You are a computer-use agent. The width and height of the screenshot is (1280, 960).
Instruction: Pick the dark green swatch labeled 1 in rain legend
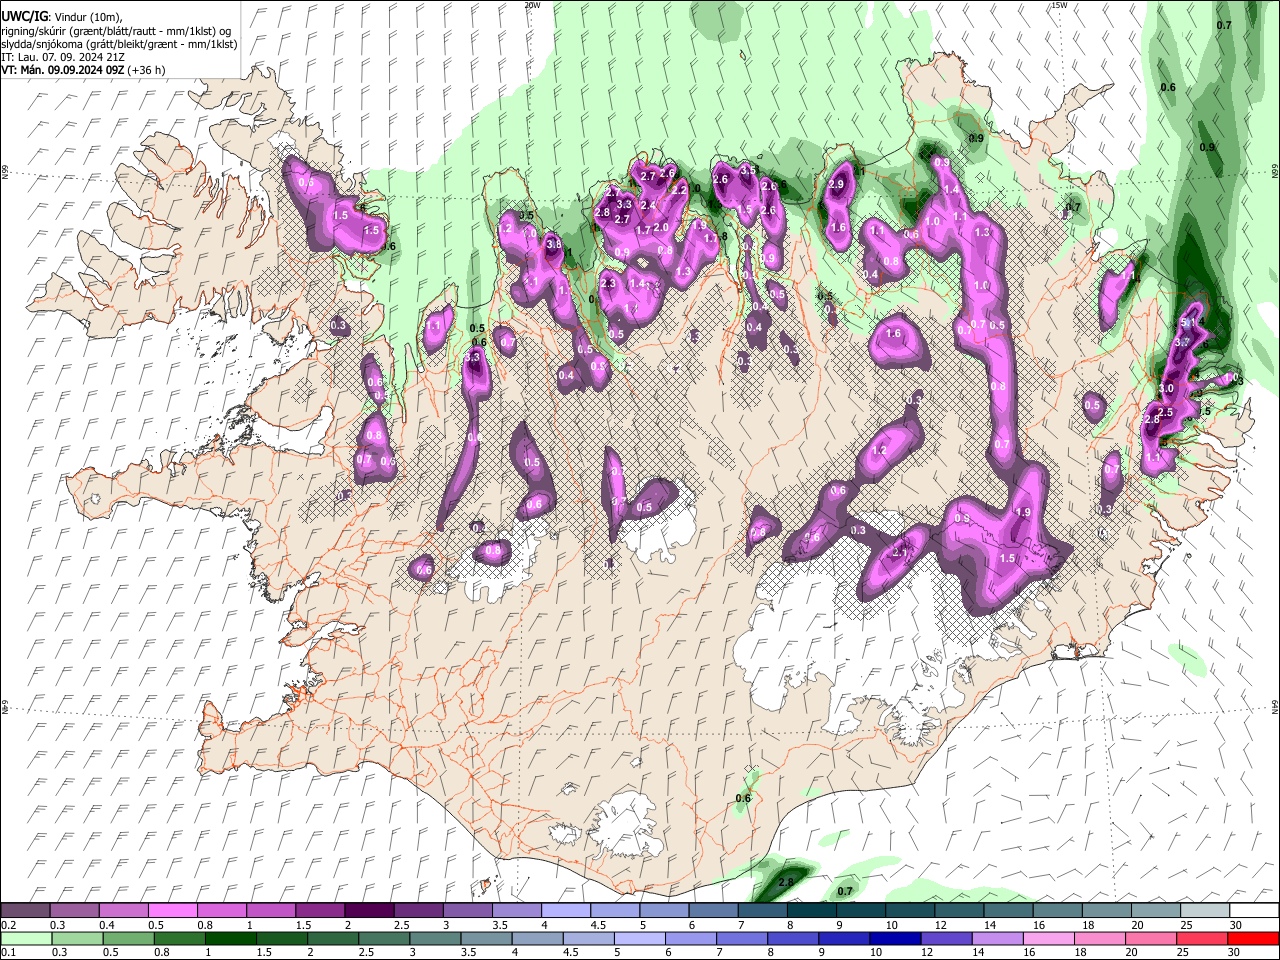pos(231,938)
